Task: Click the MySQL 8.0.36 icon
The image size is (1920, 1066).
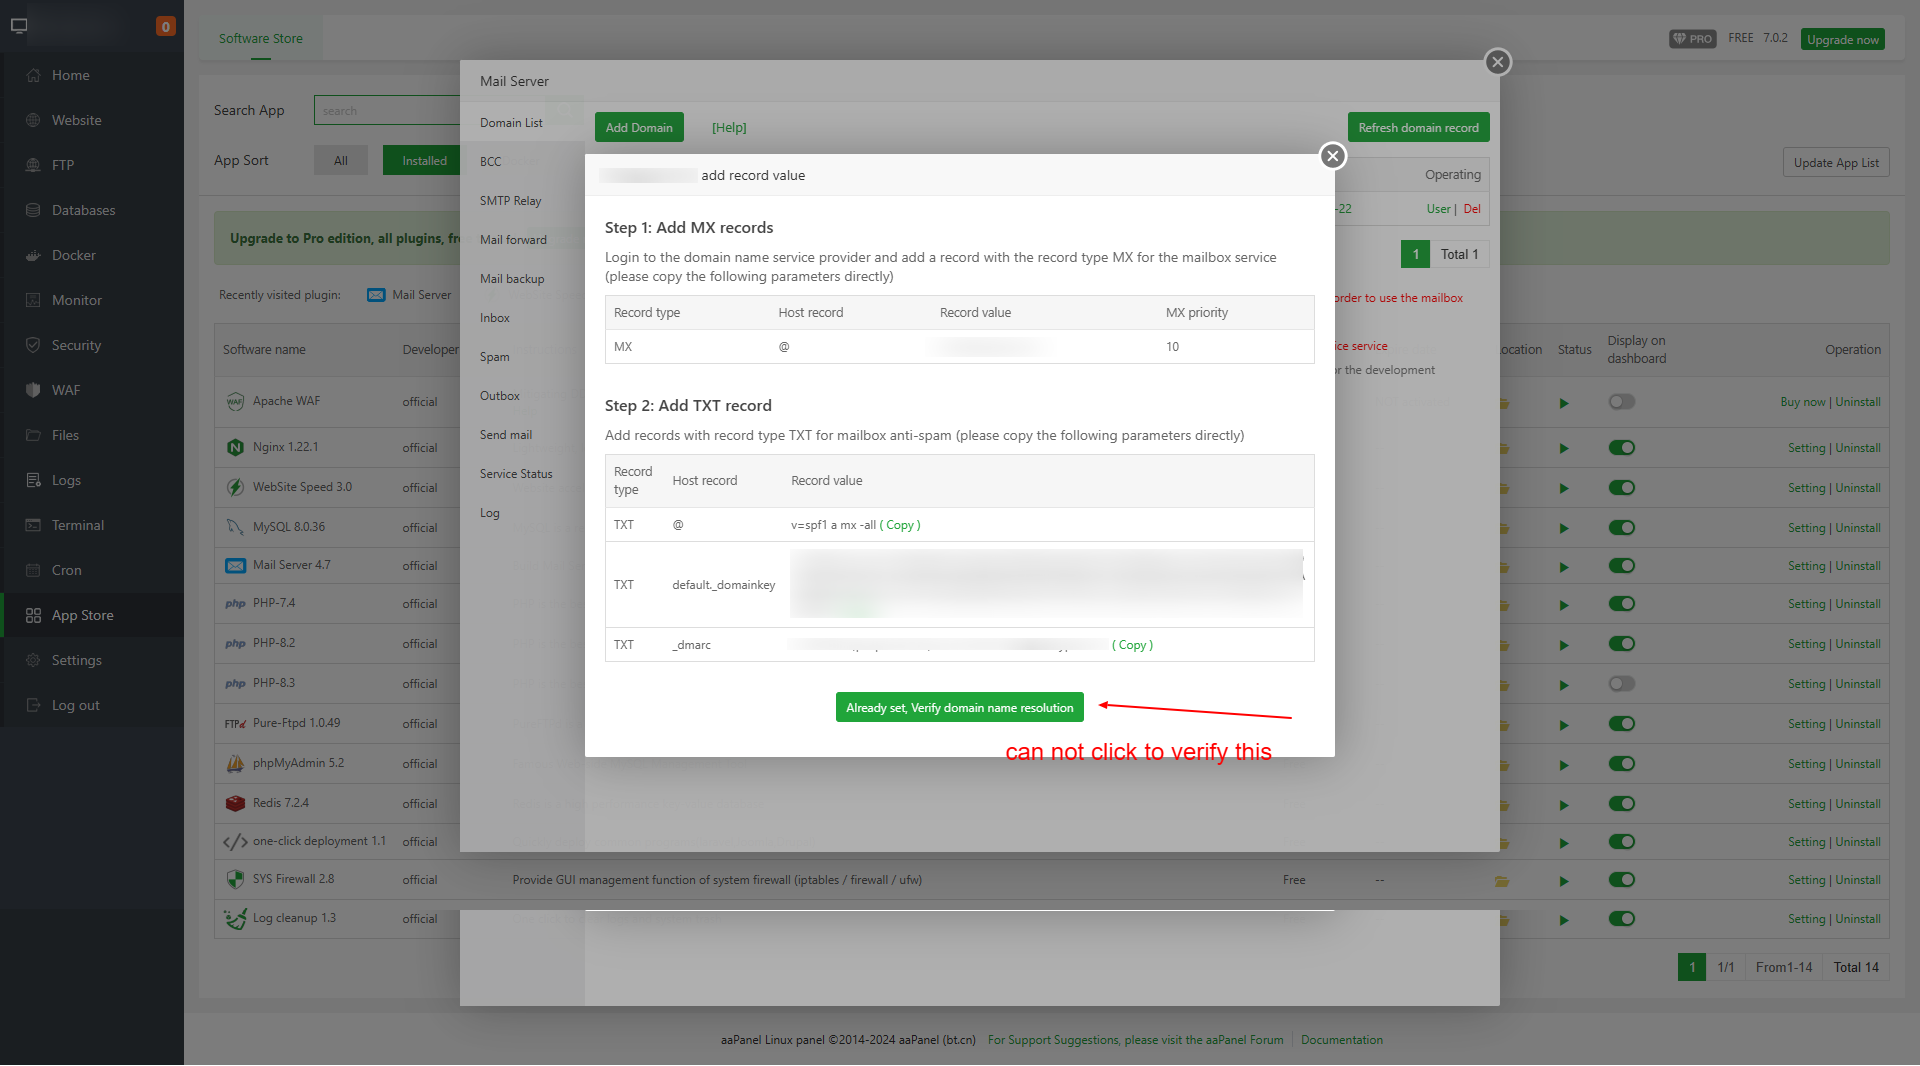Action: tap(235, 527)
